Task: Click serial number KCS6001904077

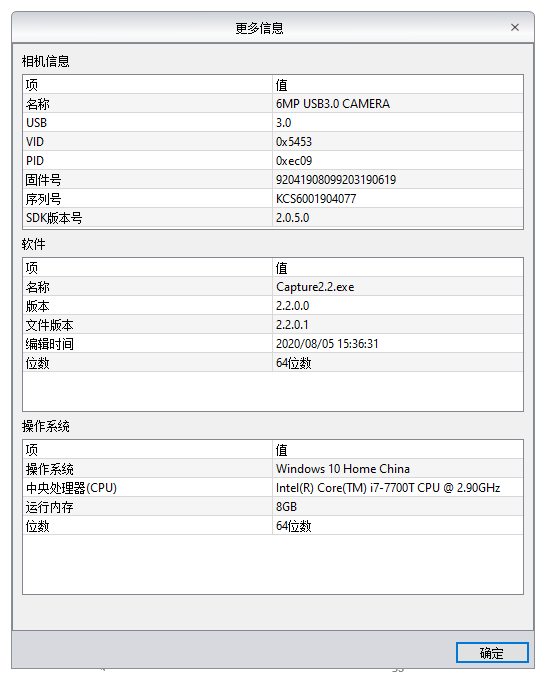Action: [316, 199]
